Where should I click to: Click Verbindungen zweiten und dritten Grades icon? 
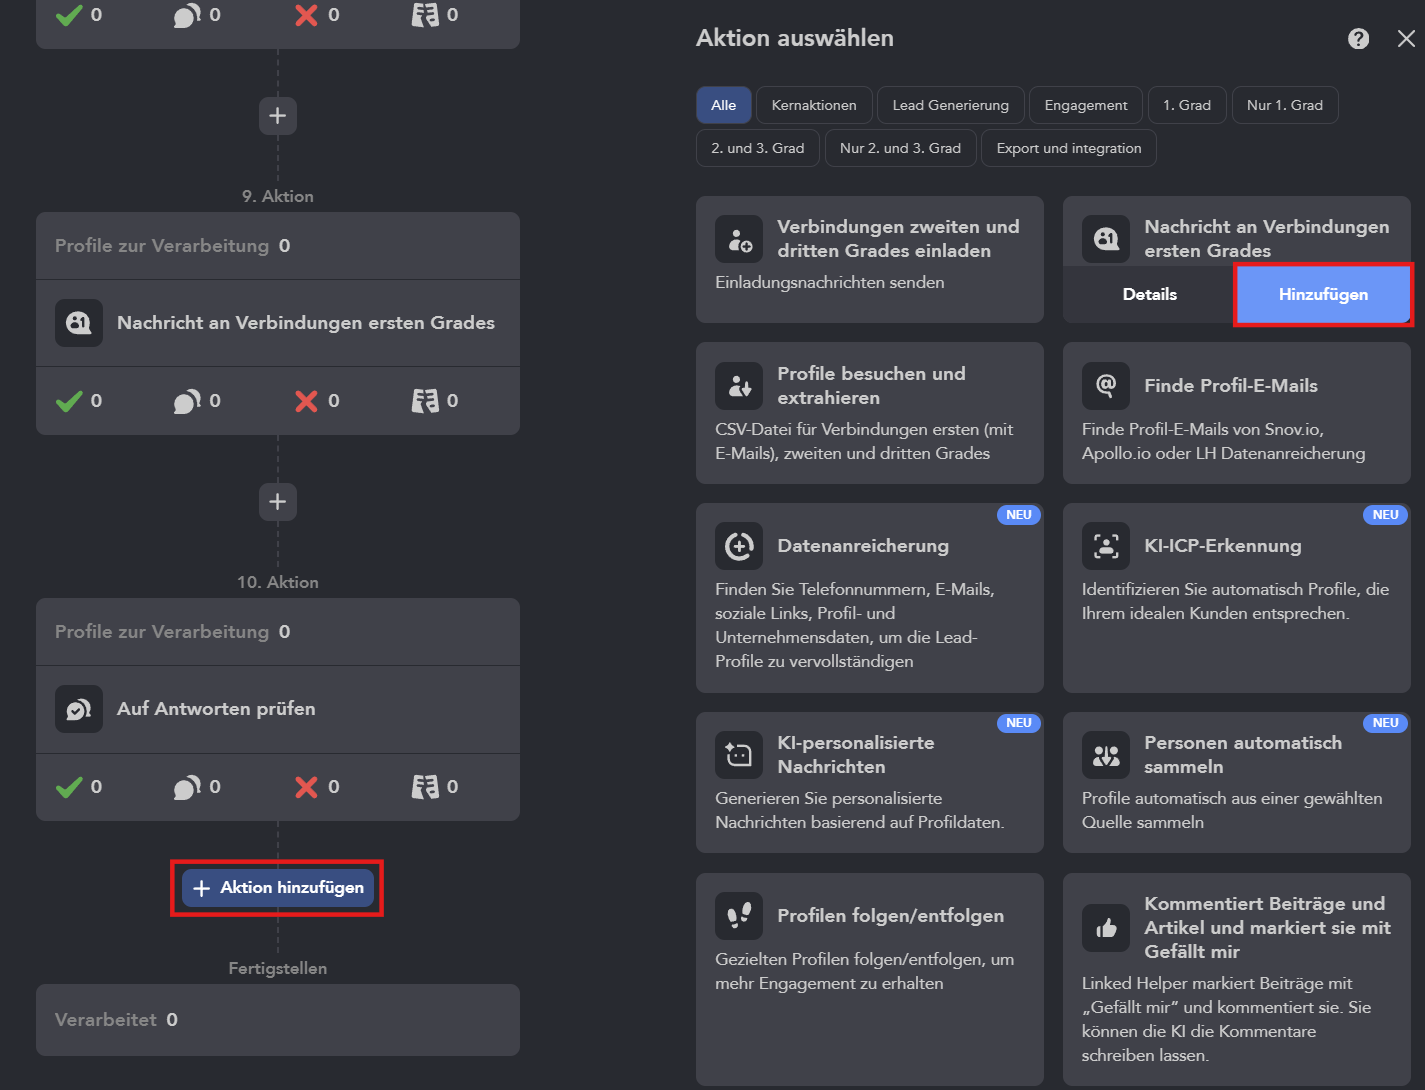[x=739, y=239]
